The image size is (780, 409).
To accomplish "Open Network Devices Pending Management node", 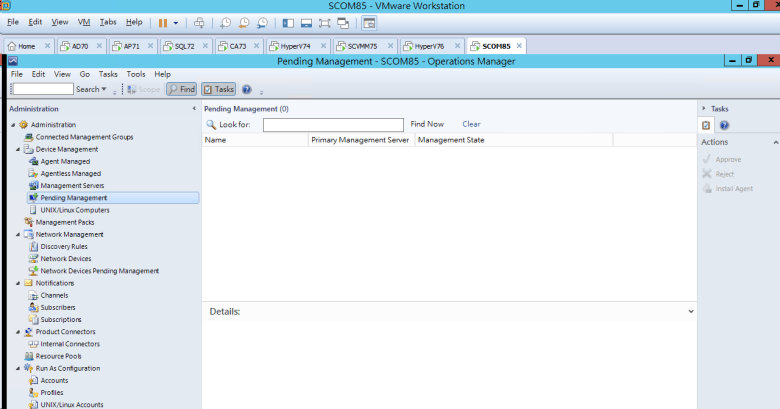I will (x=99, y=271).
